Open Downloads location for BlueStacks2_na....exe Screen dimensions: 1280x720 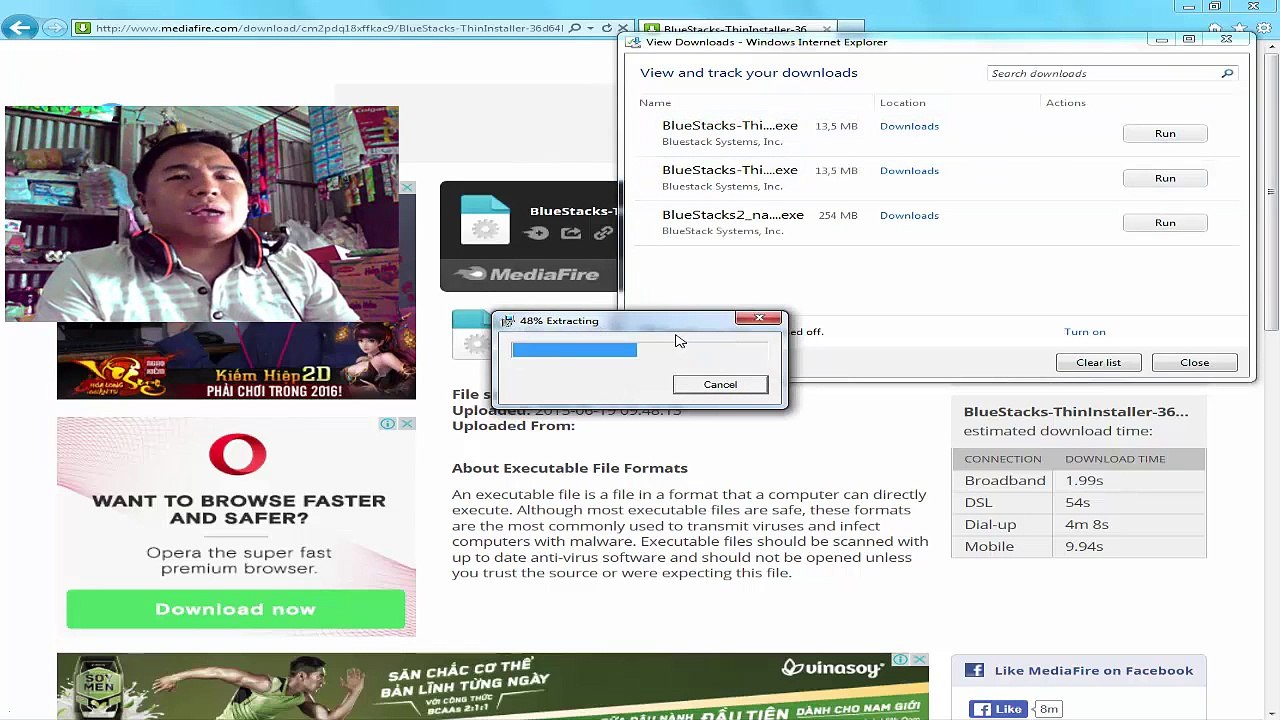click(x=909, y=215)
